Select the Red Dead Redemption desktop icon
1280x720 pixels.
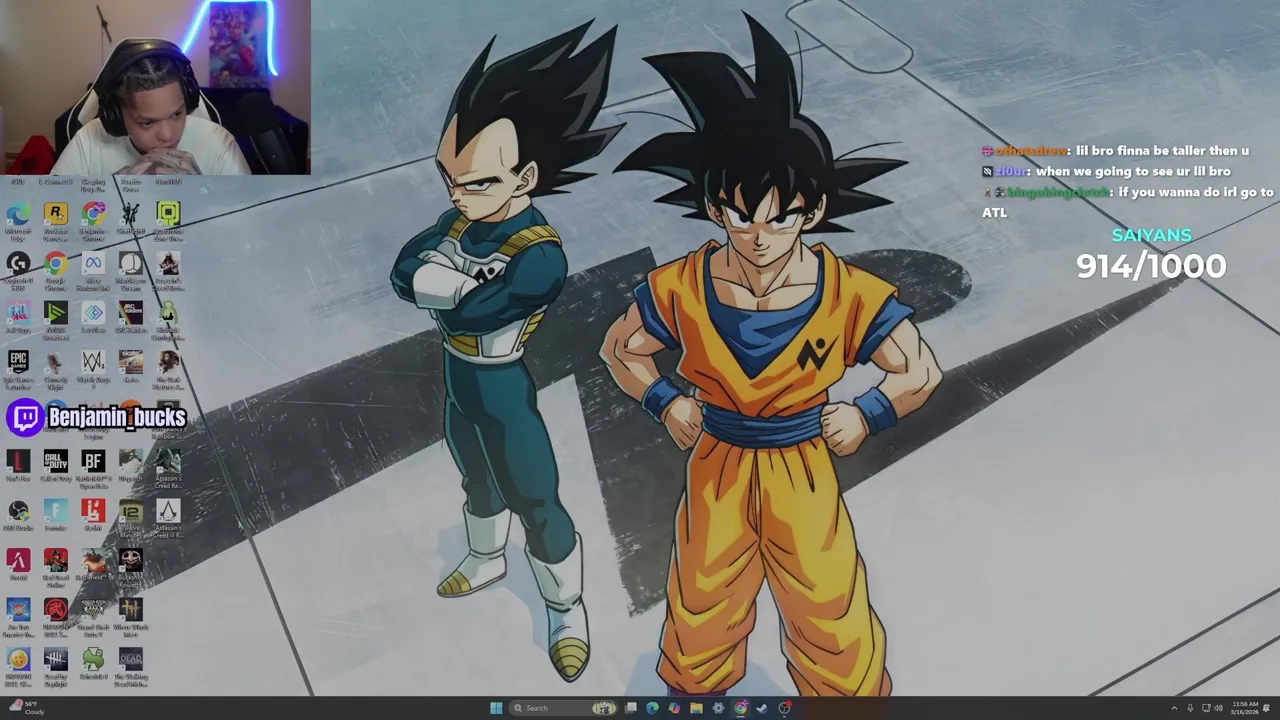tap(56, 567)
